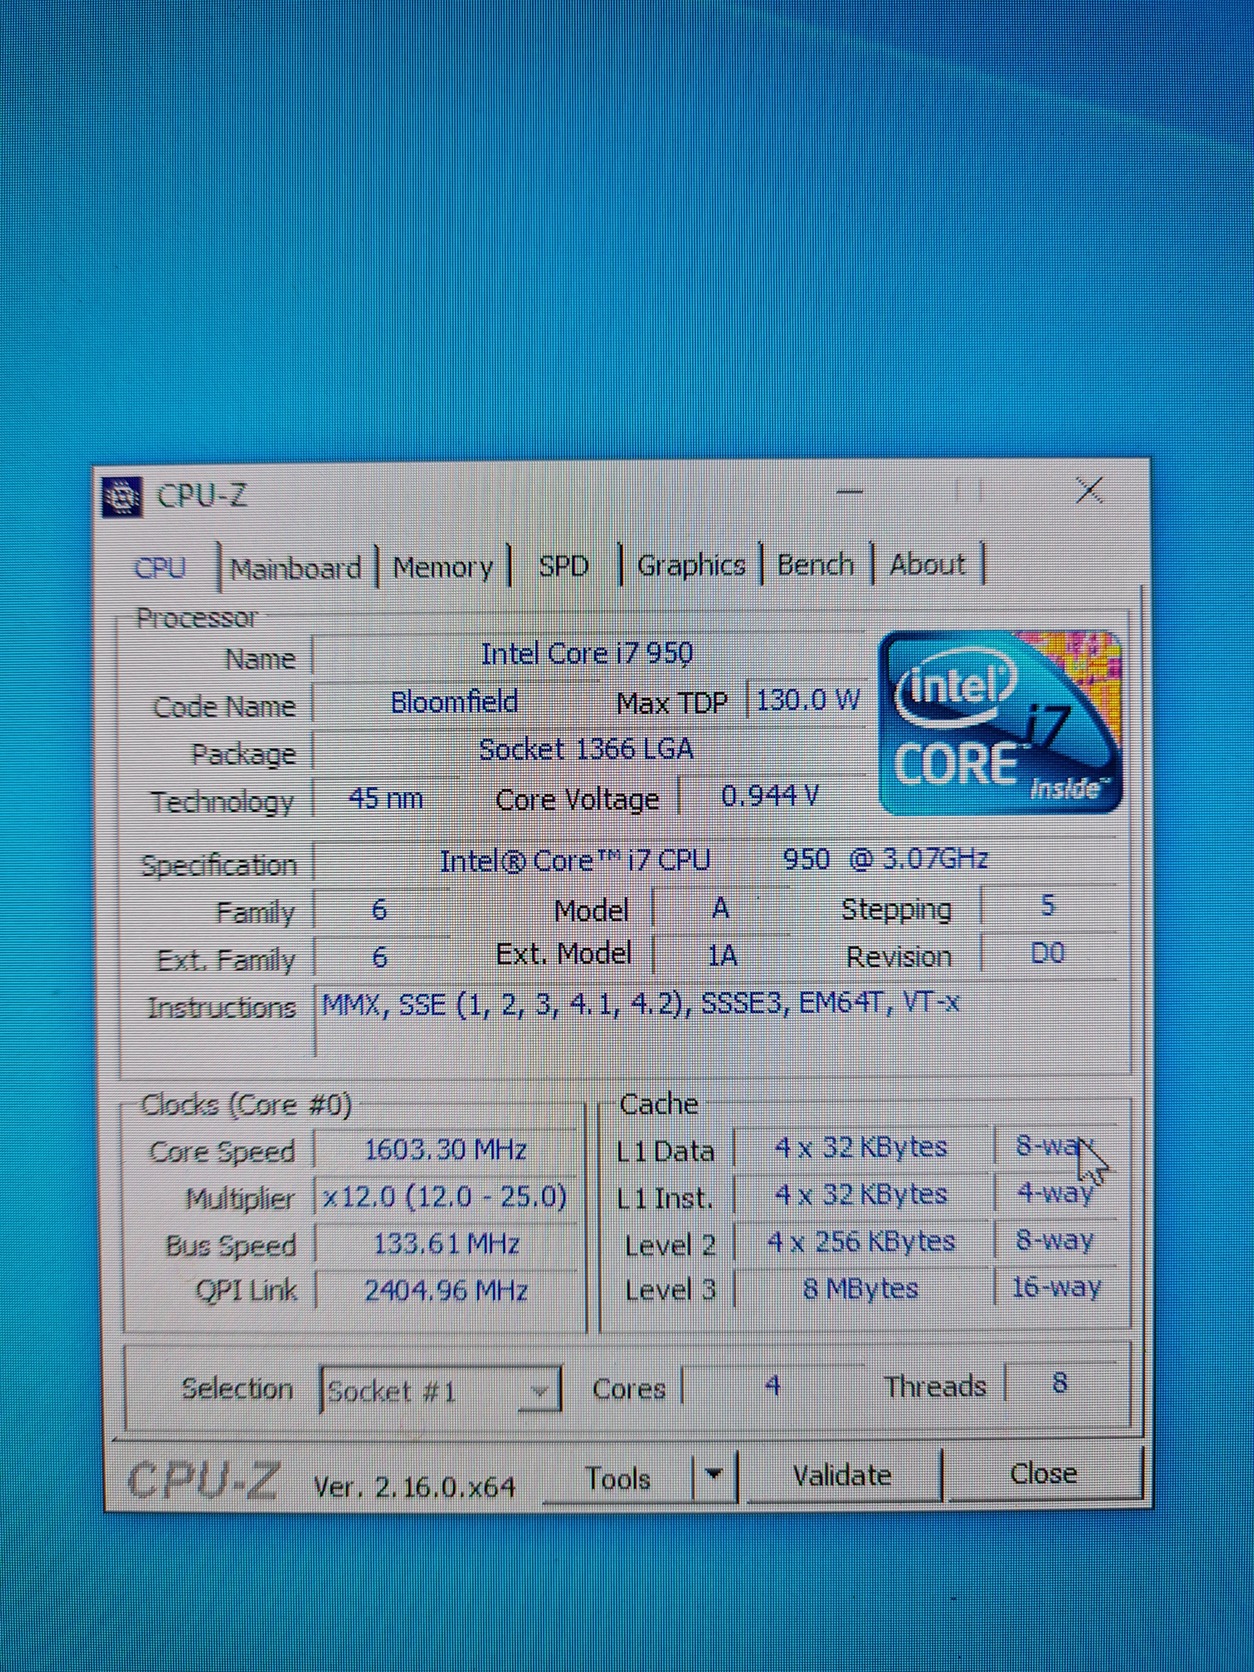The width and height of the screenshot is (1254, 1672).
Task: Open the Bench tab
Action: (815, 564)
